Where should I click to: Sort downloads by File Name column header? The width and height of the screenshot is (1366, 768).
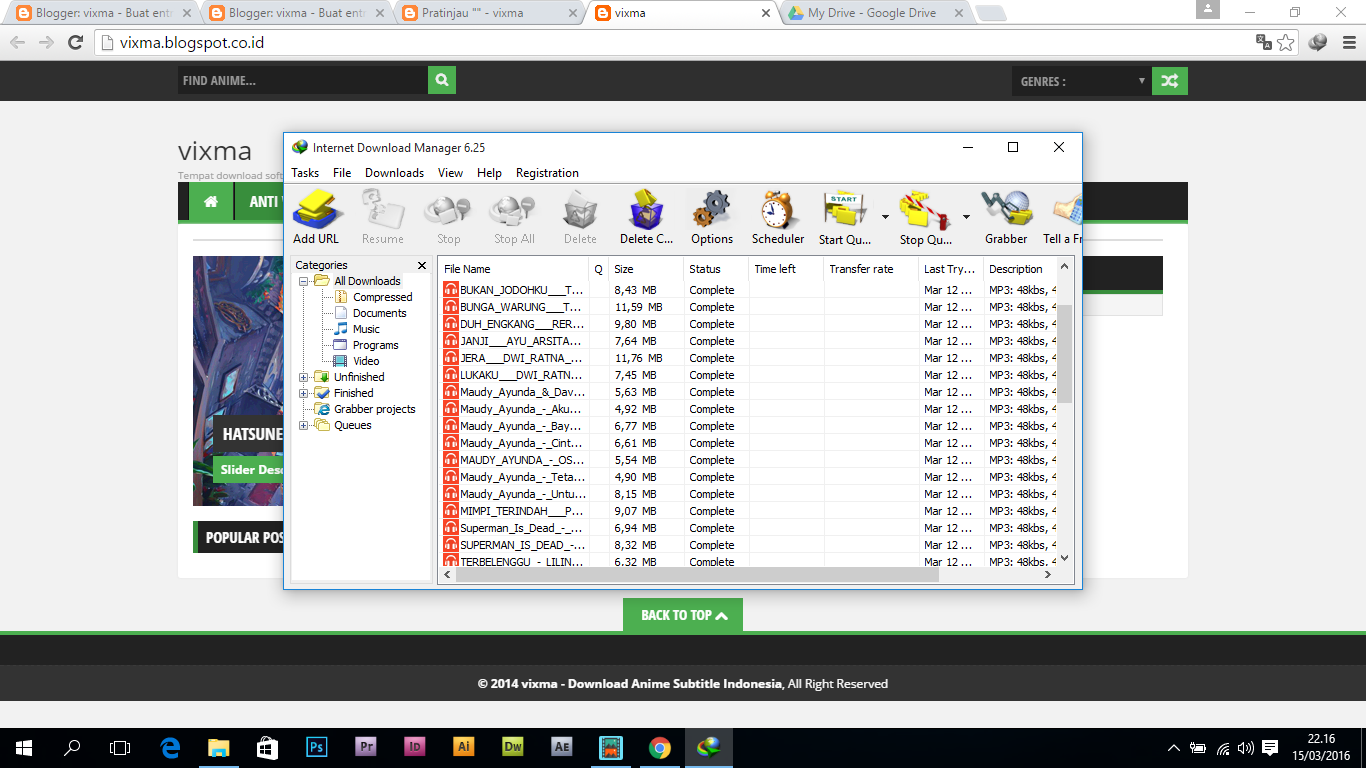coord(514,269)
